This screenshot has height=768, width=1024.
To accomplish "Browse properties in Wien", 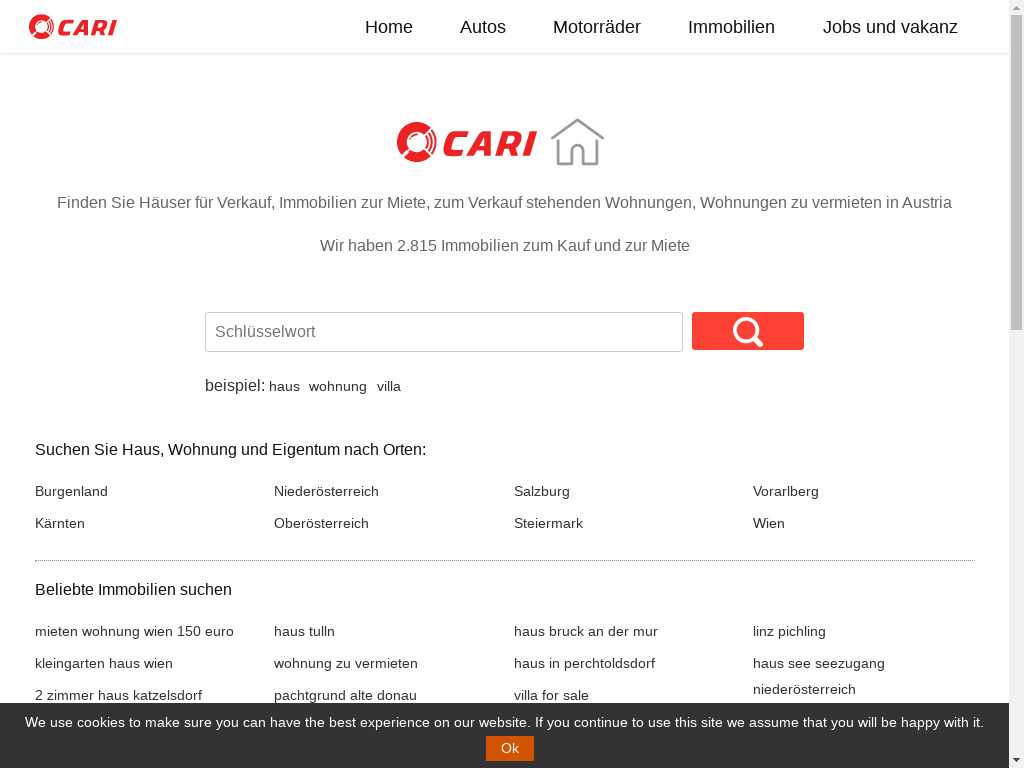I will [x=769, y=523].
